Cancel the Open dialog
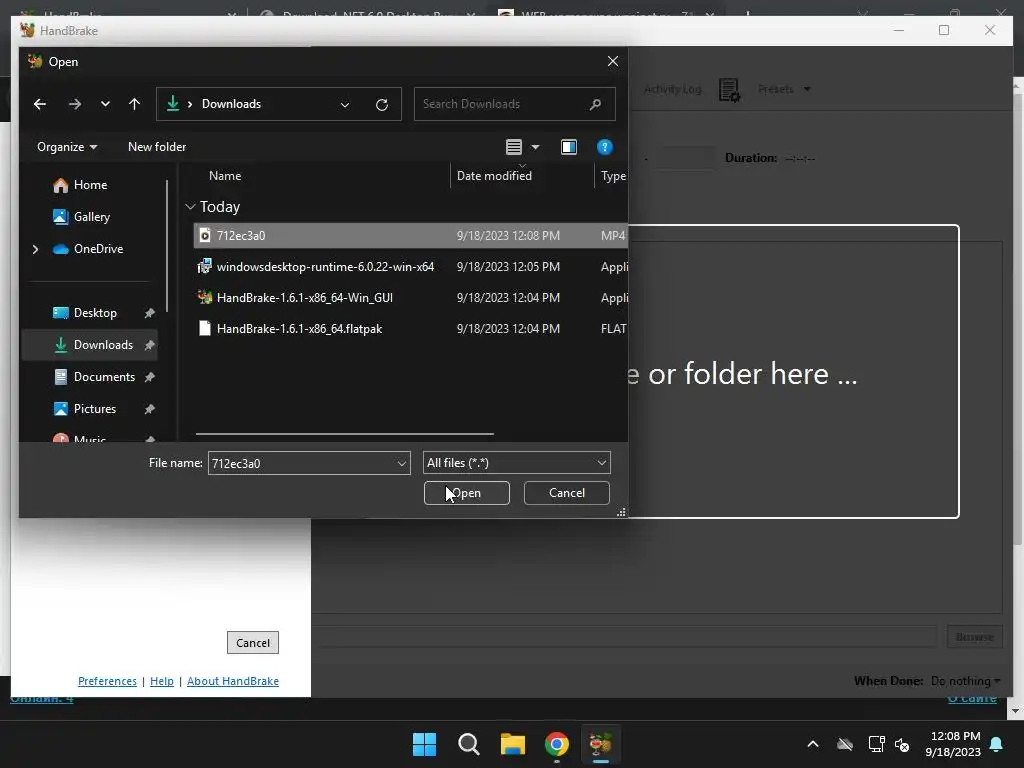This screenshot has height=768, width=1024. pyautogui.click(x=566, y=493)
